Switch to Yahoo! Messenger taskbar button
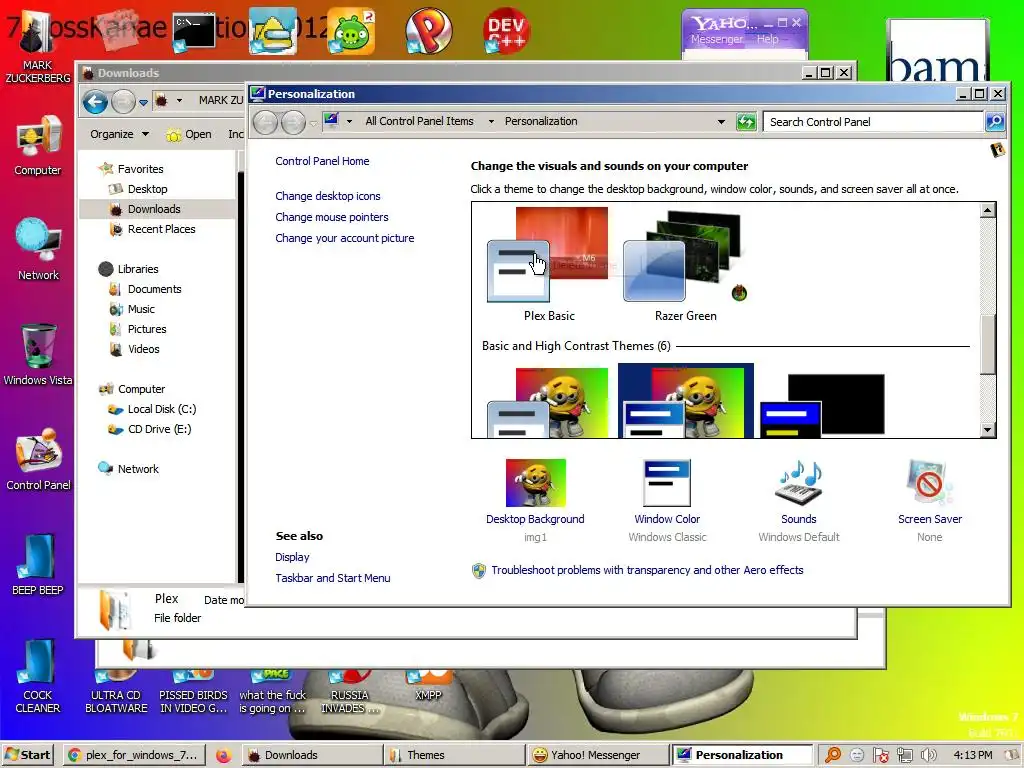This screenshot has width=1024, height=768. tap(598, 755)
